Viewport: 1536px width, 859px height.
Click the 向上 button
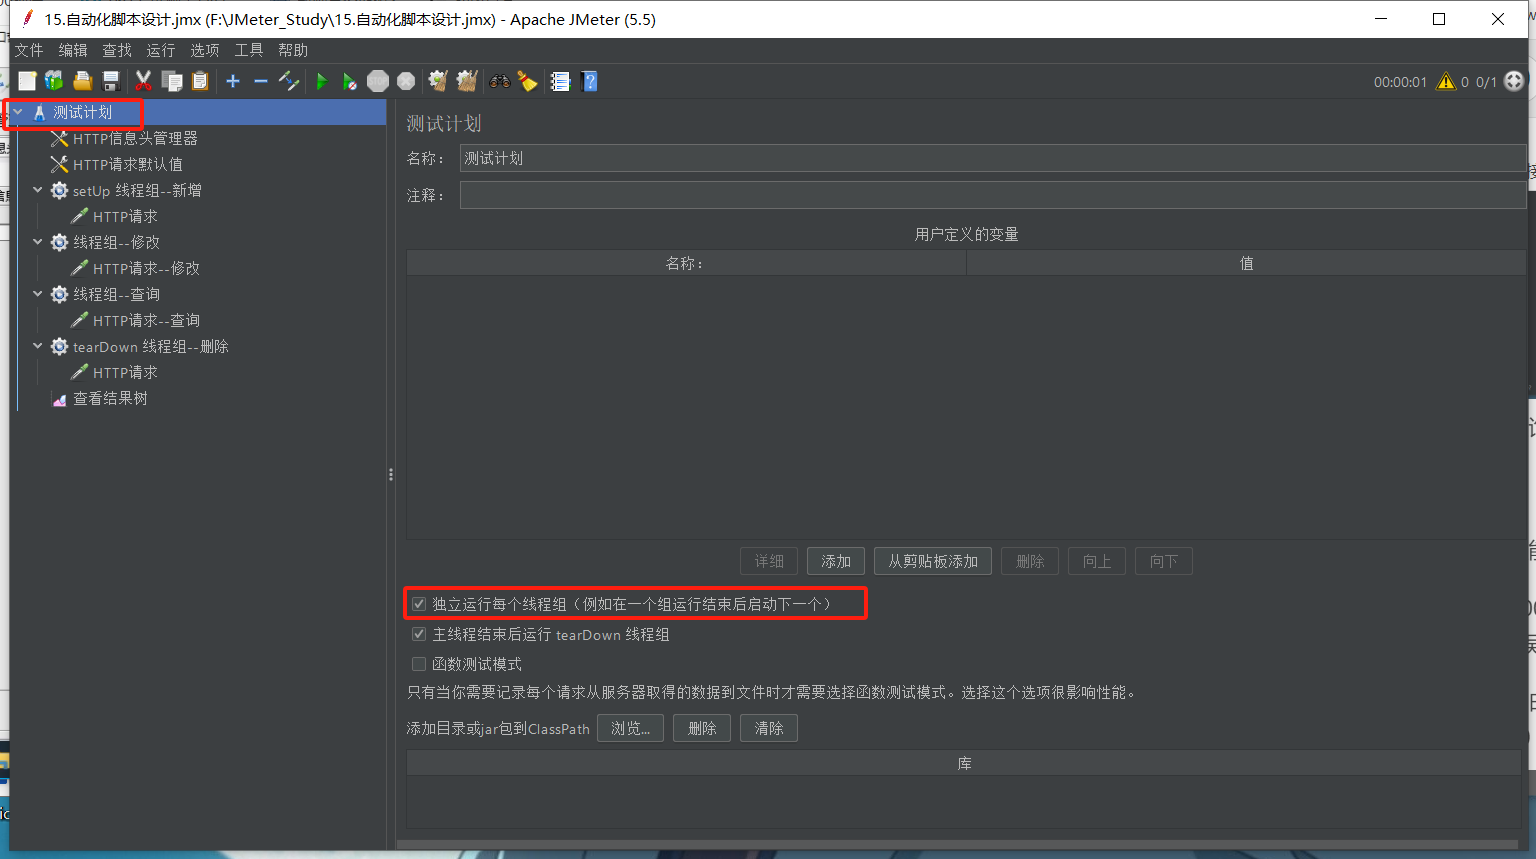[1097, 561]
